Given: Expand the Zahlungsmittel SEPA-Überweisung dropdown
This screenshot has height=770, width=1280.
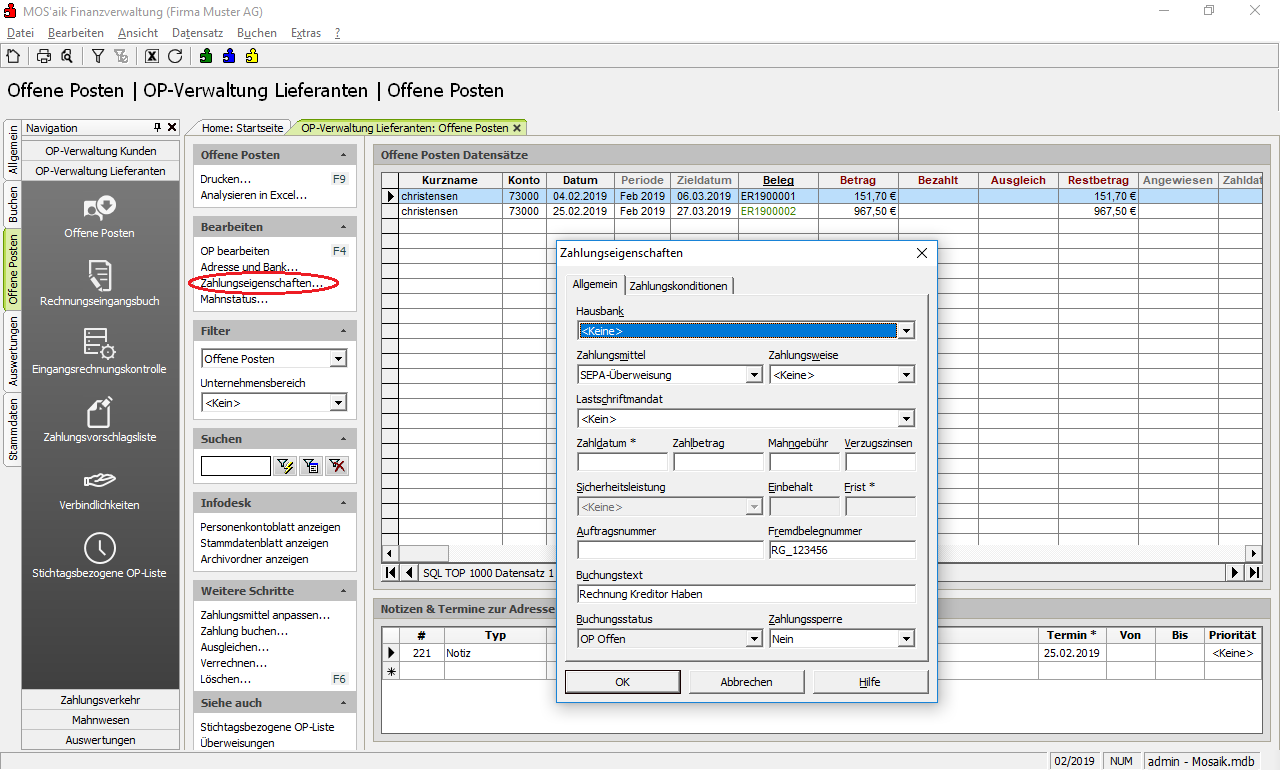Looking at the screenshot, I should [754, 375].
